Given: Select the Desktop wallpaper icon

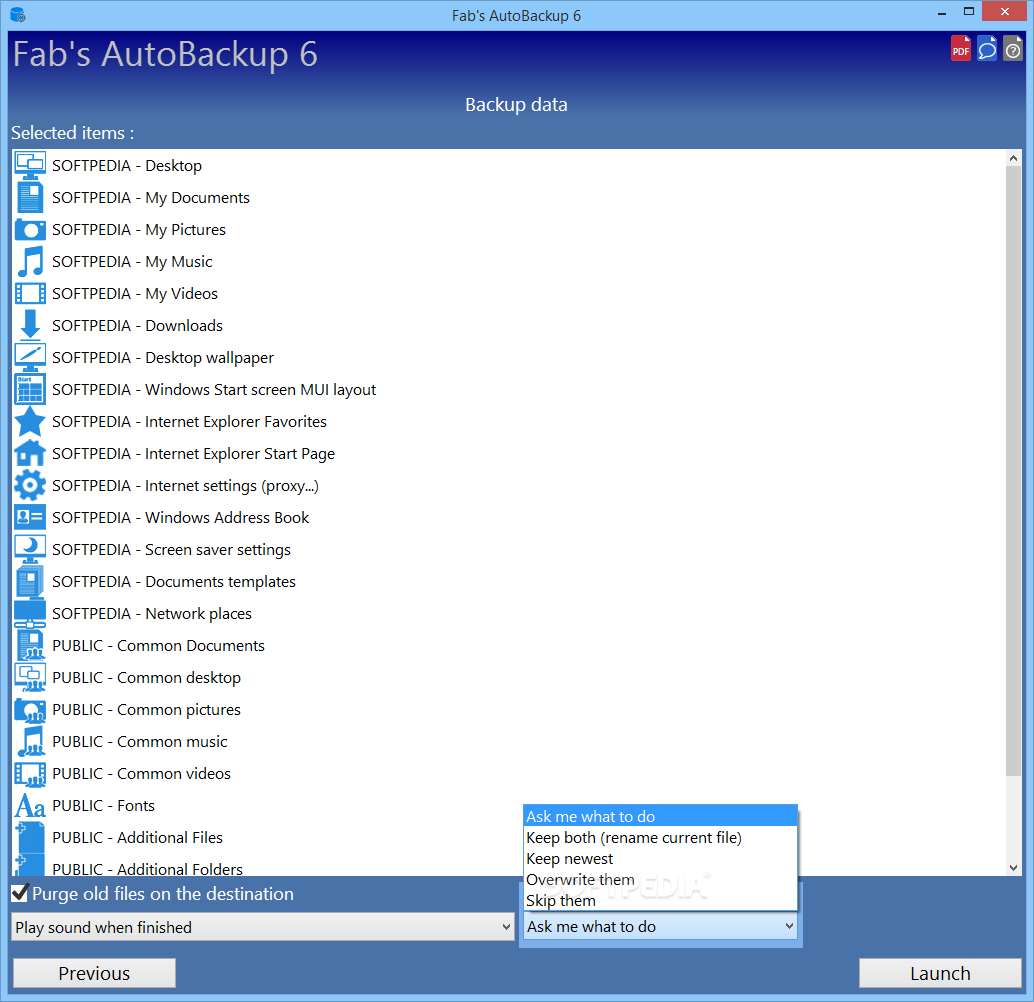Looking at the screenshot, I should click(30, 358).
